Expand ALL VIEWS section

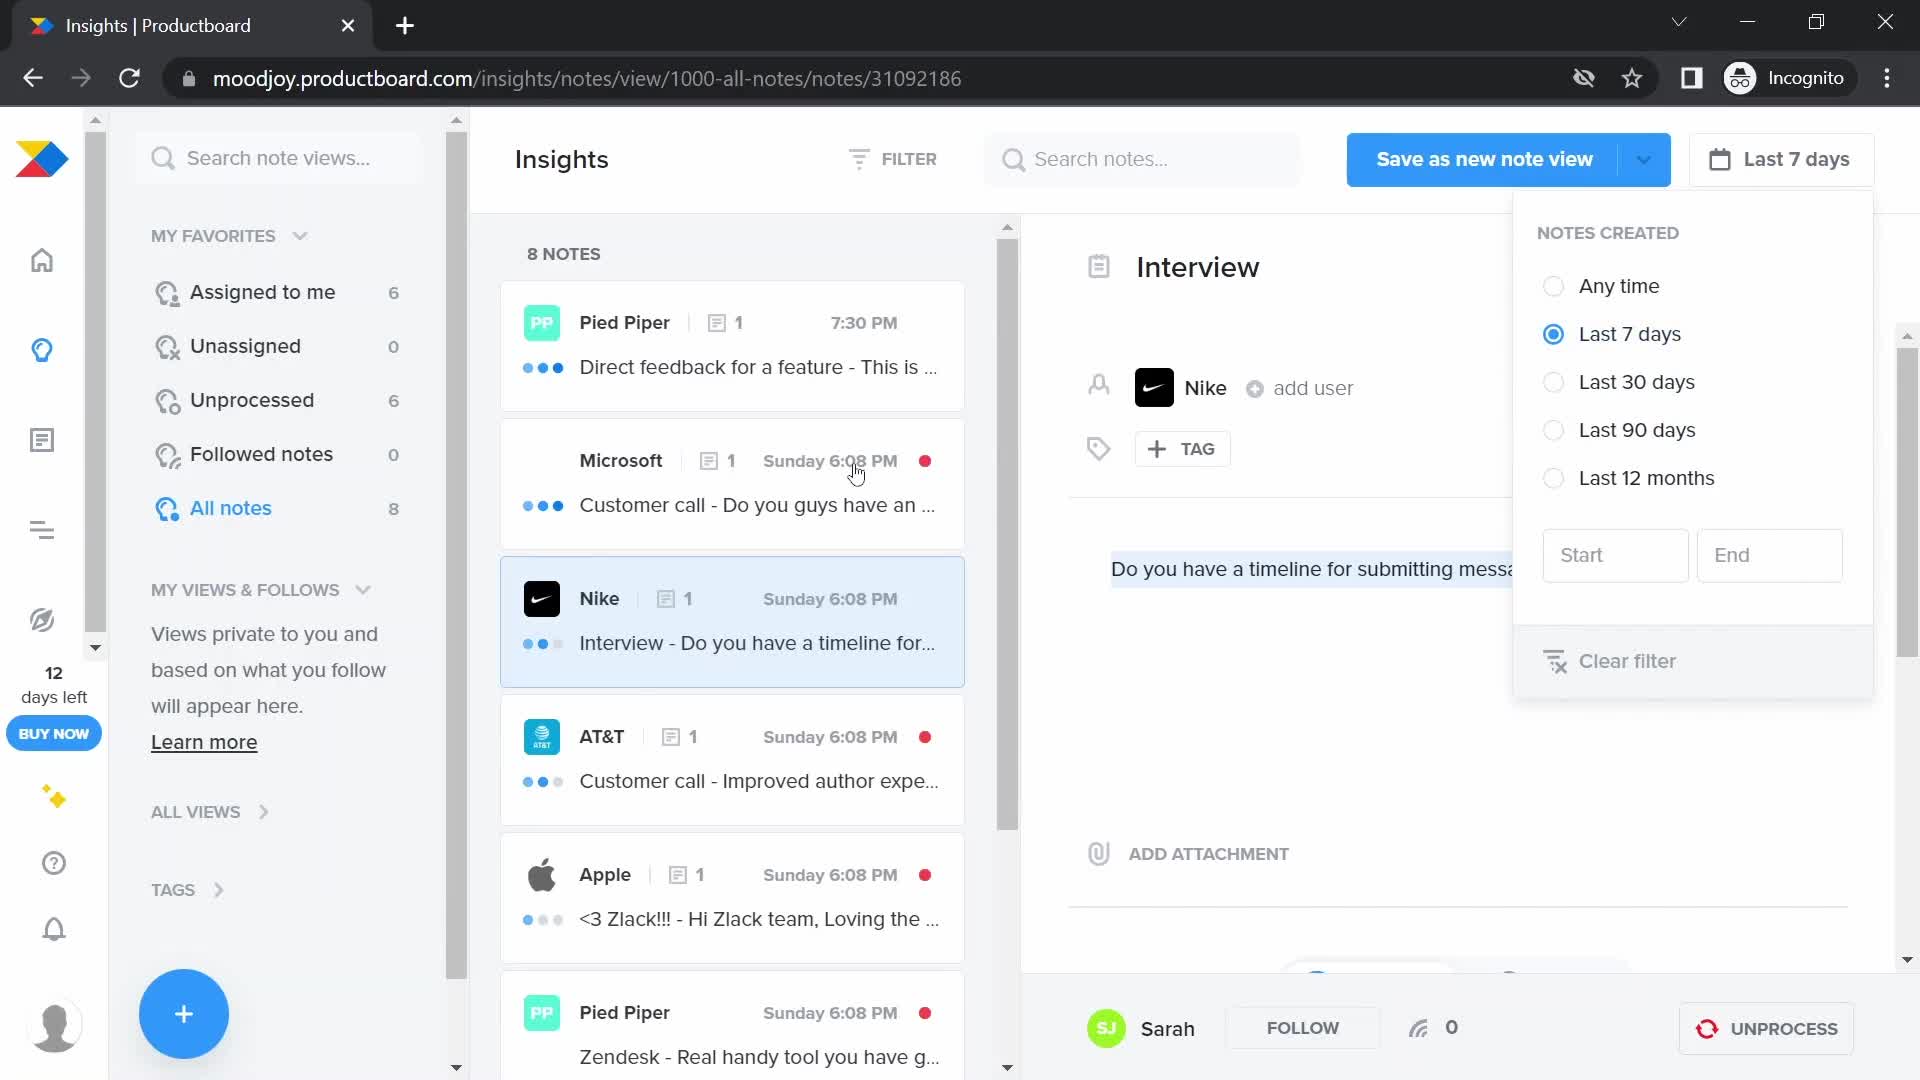264,812
